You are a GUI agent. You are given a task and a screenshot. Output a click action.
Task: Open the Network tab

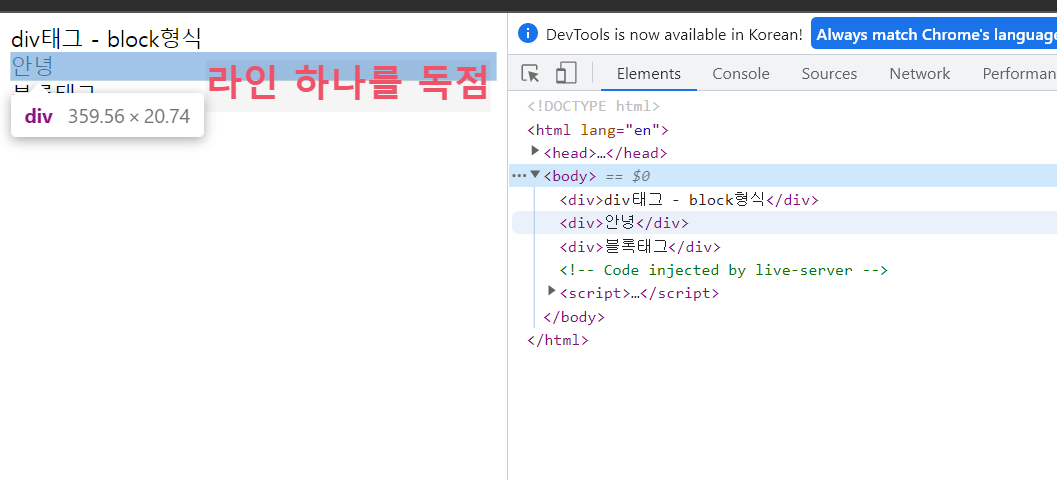tap(919, 73)
